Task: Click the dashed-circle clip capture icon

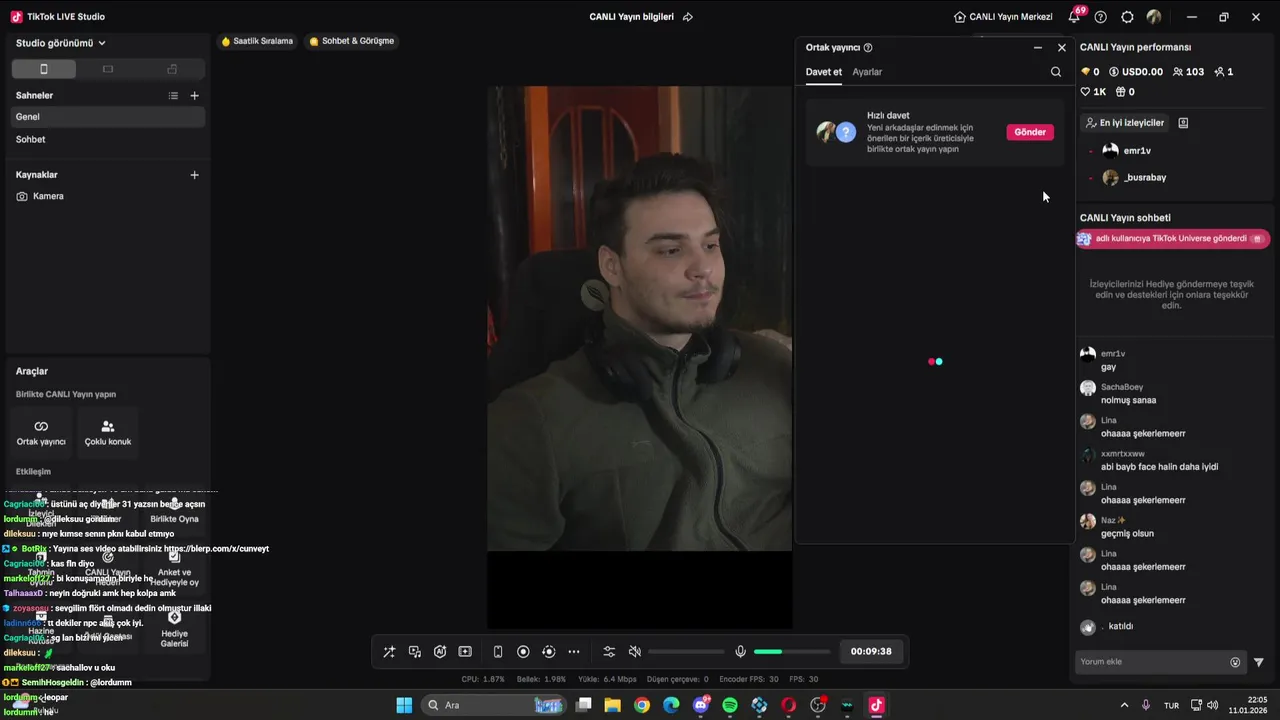Action: pos(548,652)
